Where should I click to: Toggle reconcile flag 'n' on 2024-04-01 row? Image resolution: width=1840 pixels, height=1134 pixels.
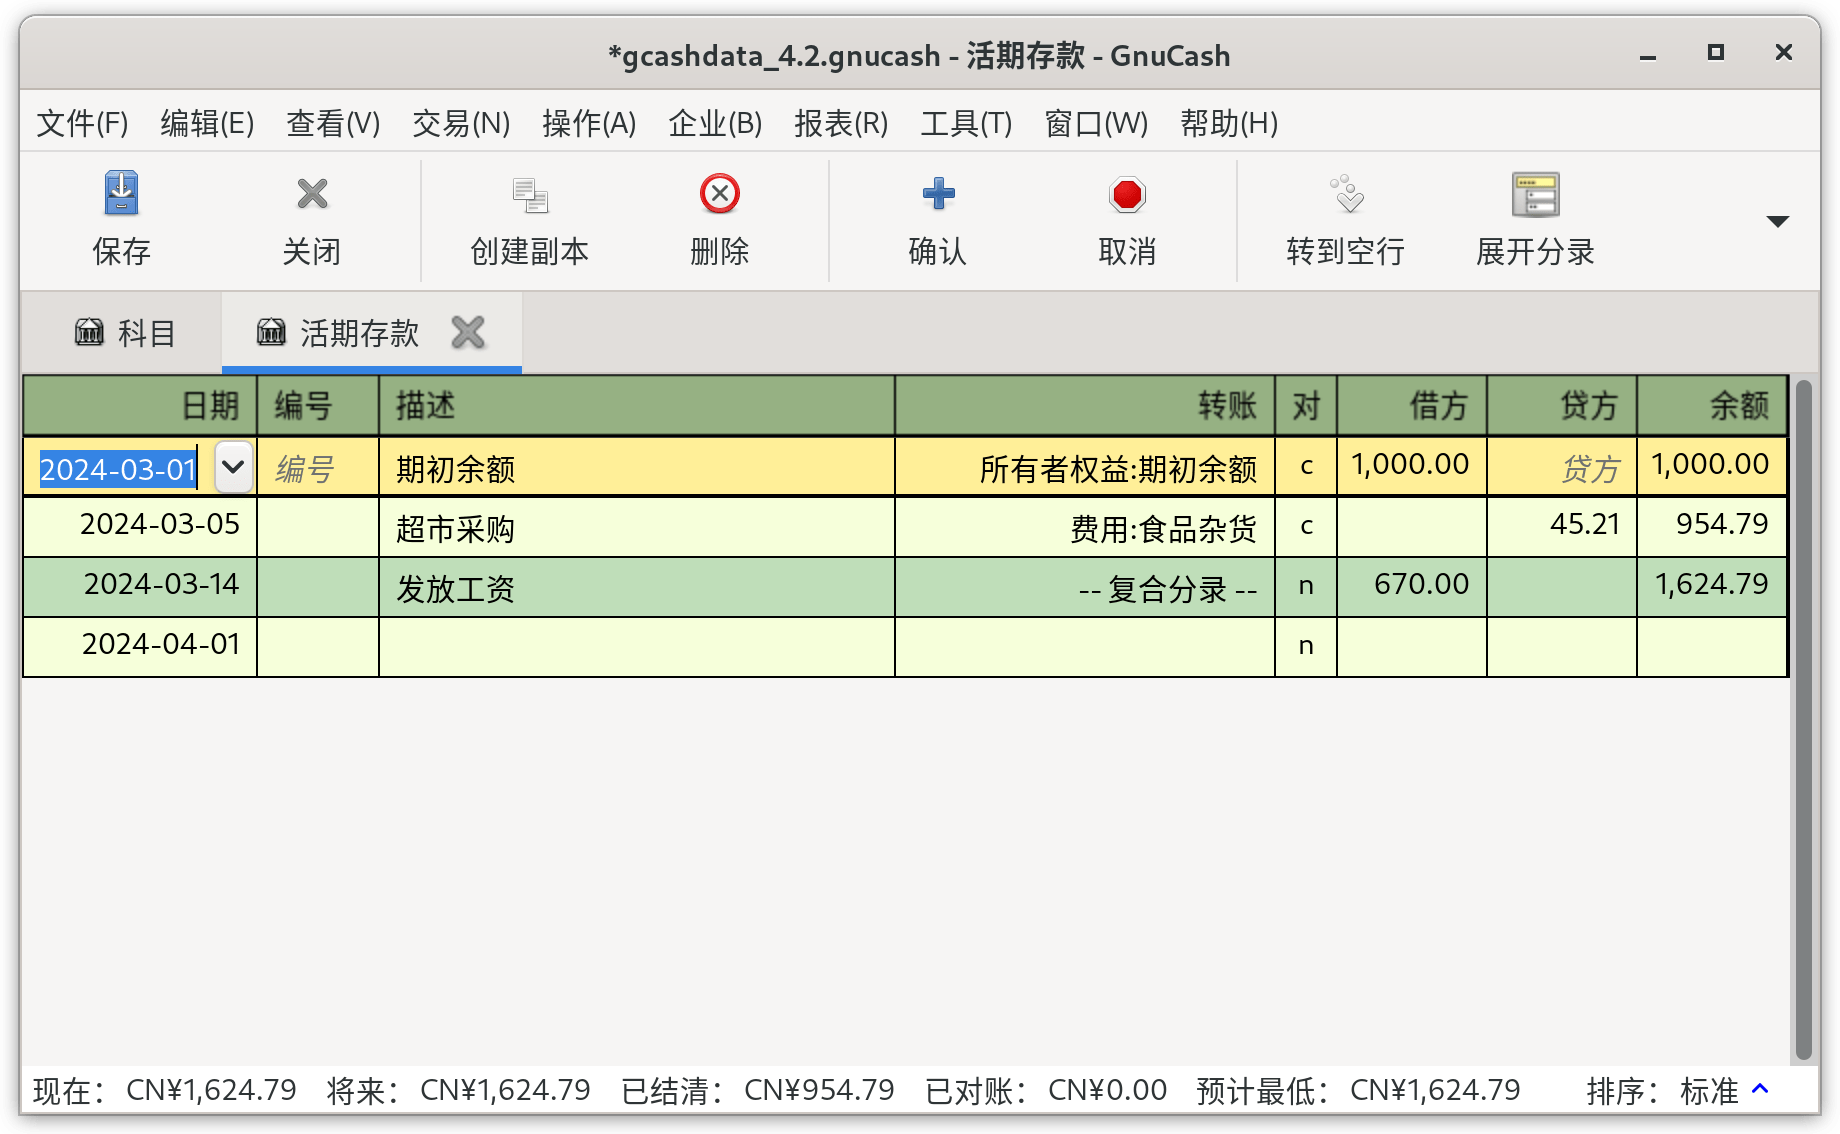[1306, 647]
